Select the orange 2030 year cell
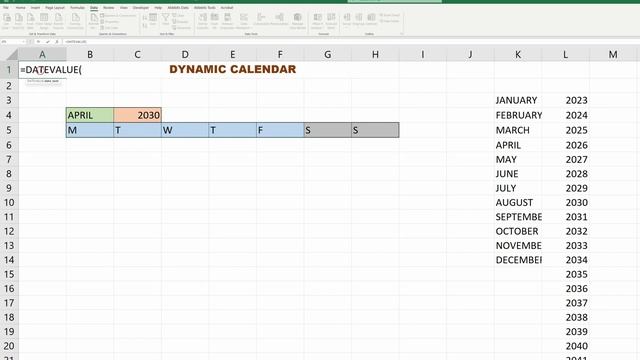Screen dimensions: 640x360 138,115
